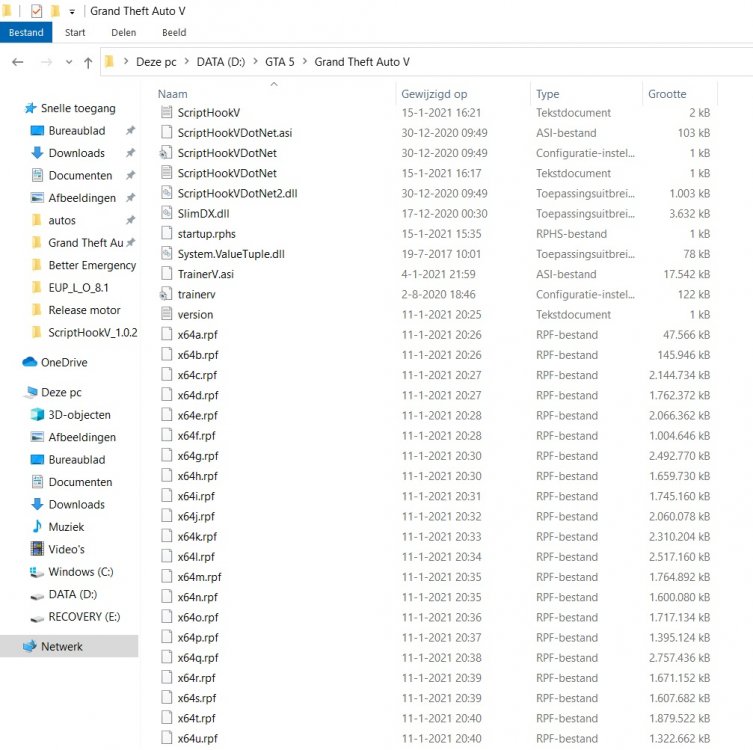Select the x64g.rpf file name
The height and width of the screenshot is (750, 753).
pyautogui.click(x=198, y=456)
